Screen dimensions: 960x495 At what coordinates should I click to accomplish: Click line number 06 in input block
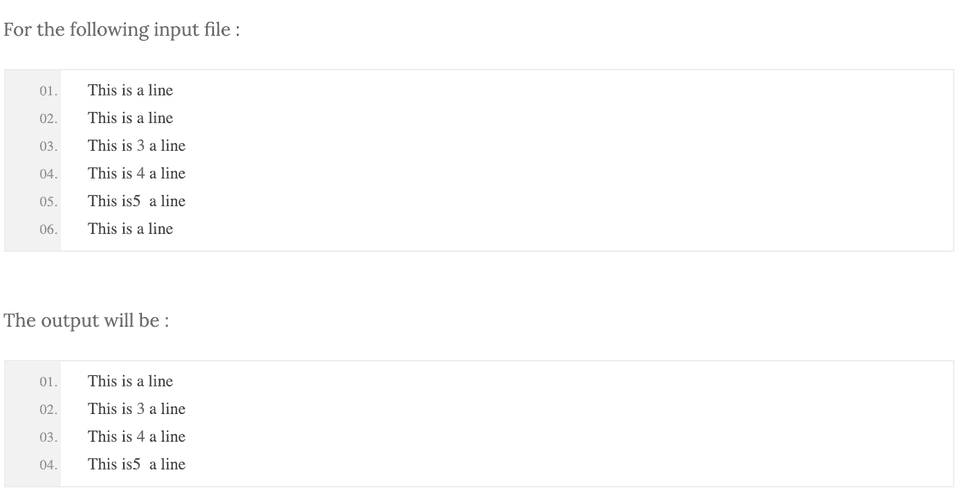tap(48, 230)
